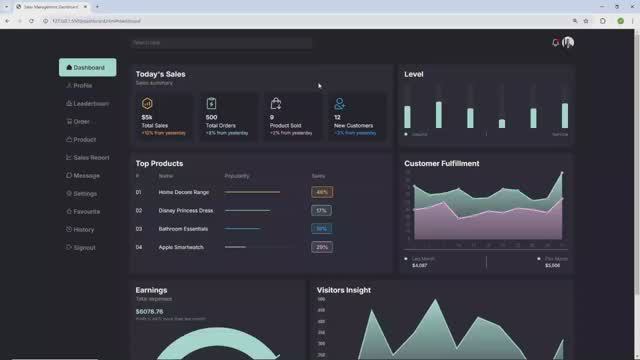Viewport: 640px width, 360px height.
Task: Click the Apple Smartwatch popularity bar
Action: pyautogui.click(x=235, y=247)
